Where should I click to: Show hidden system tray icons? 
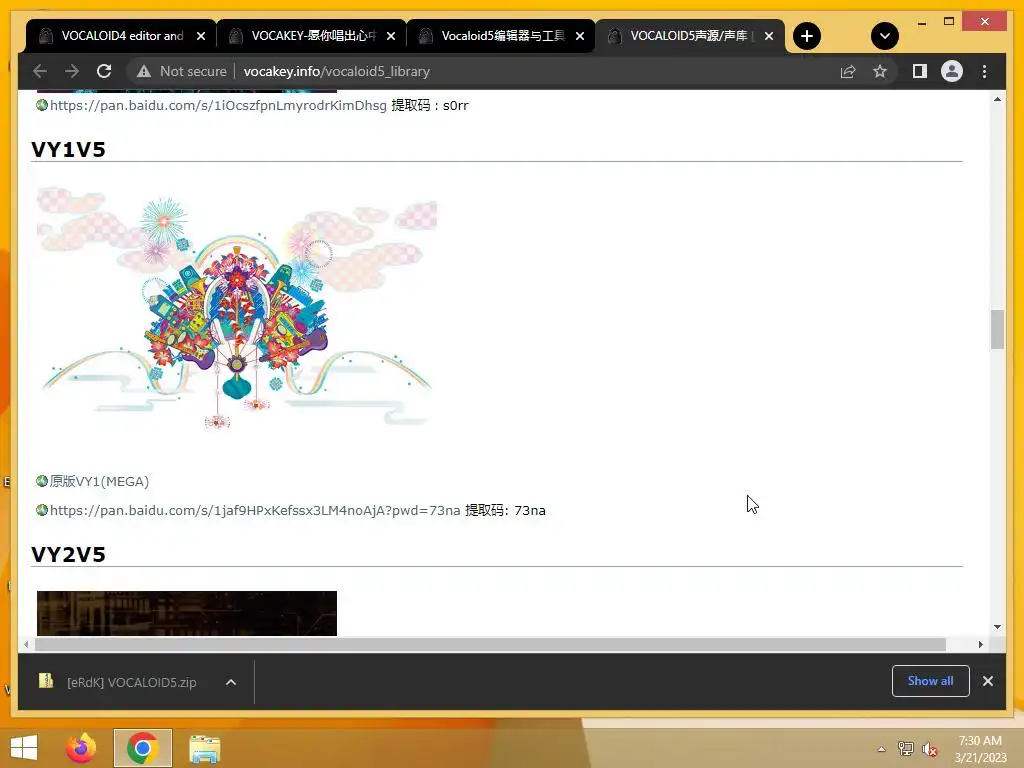tap(882, 749)
